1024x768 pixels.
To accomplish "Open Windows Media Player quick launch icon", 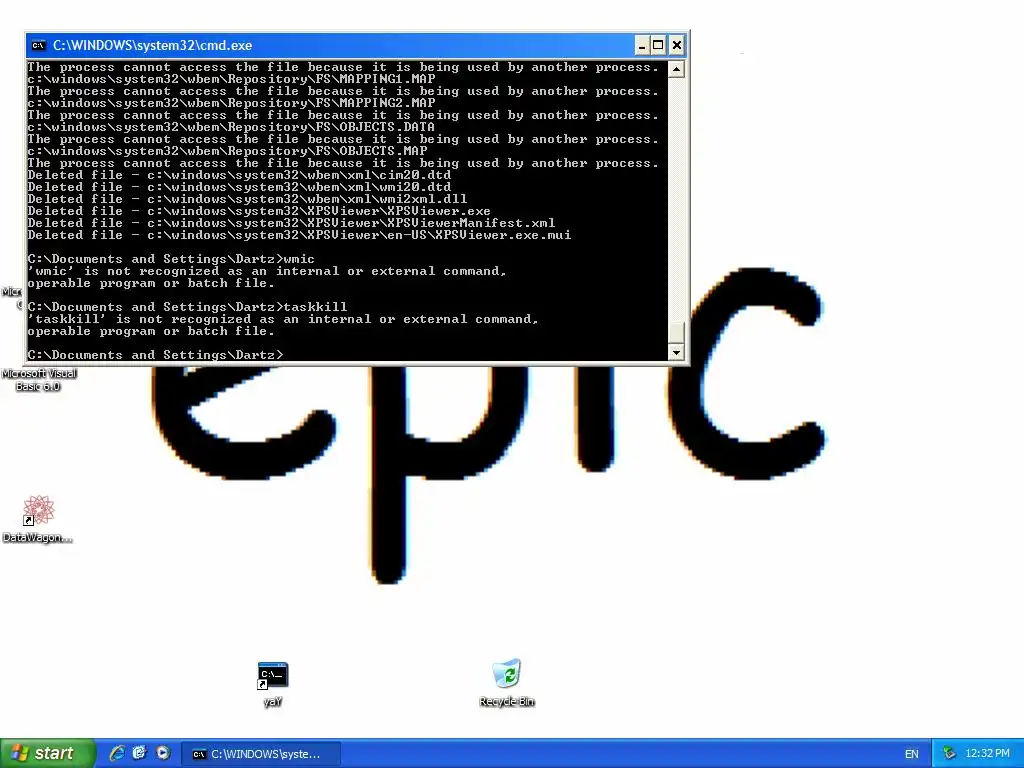I will [163, 753].
